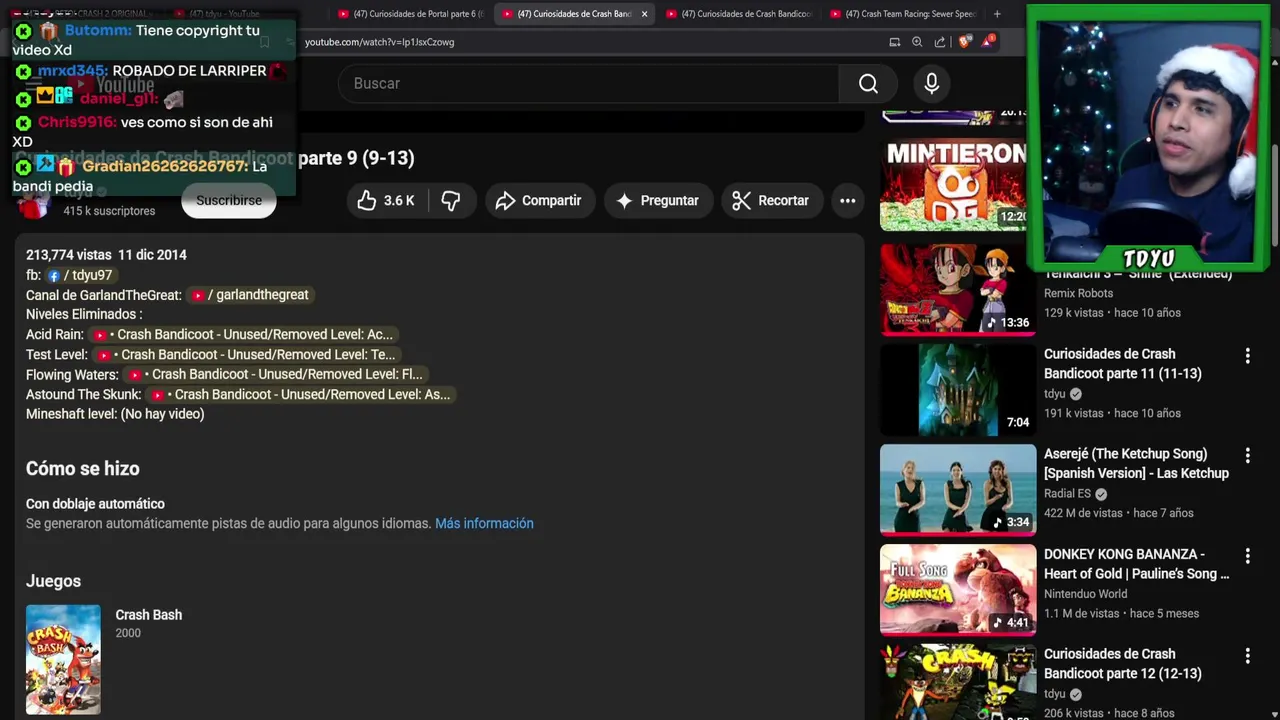Like the video with thumbs up
Viewport: 1280px width, 720px height.
point(386,201)
